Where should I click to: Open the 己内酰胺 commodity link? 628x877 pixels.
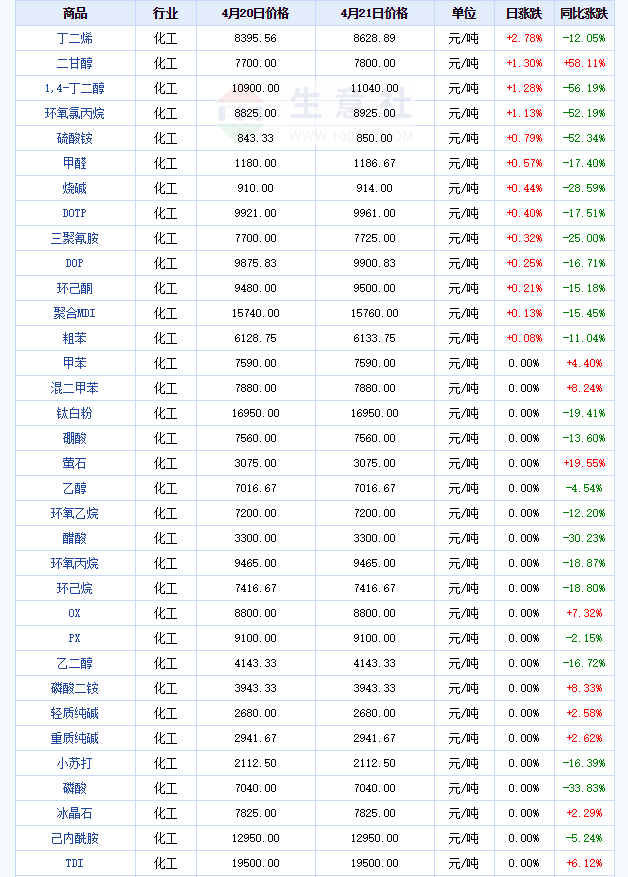pos(75,838)
